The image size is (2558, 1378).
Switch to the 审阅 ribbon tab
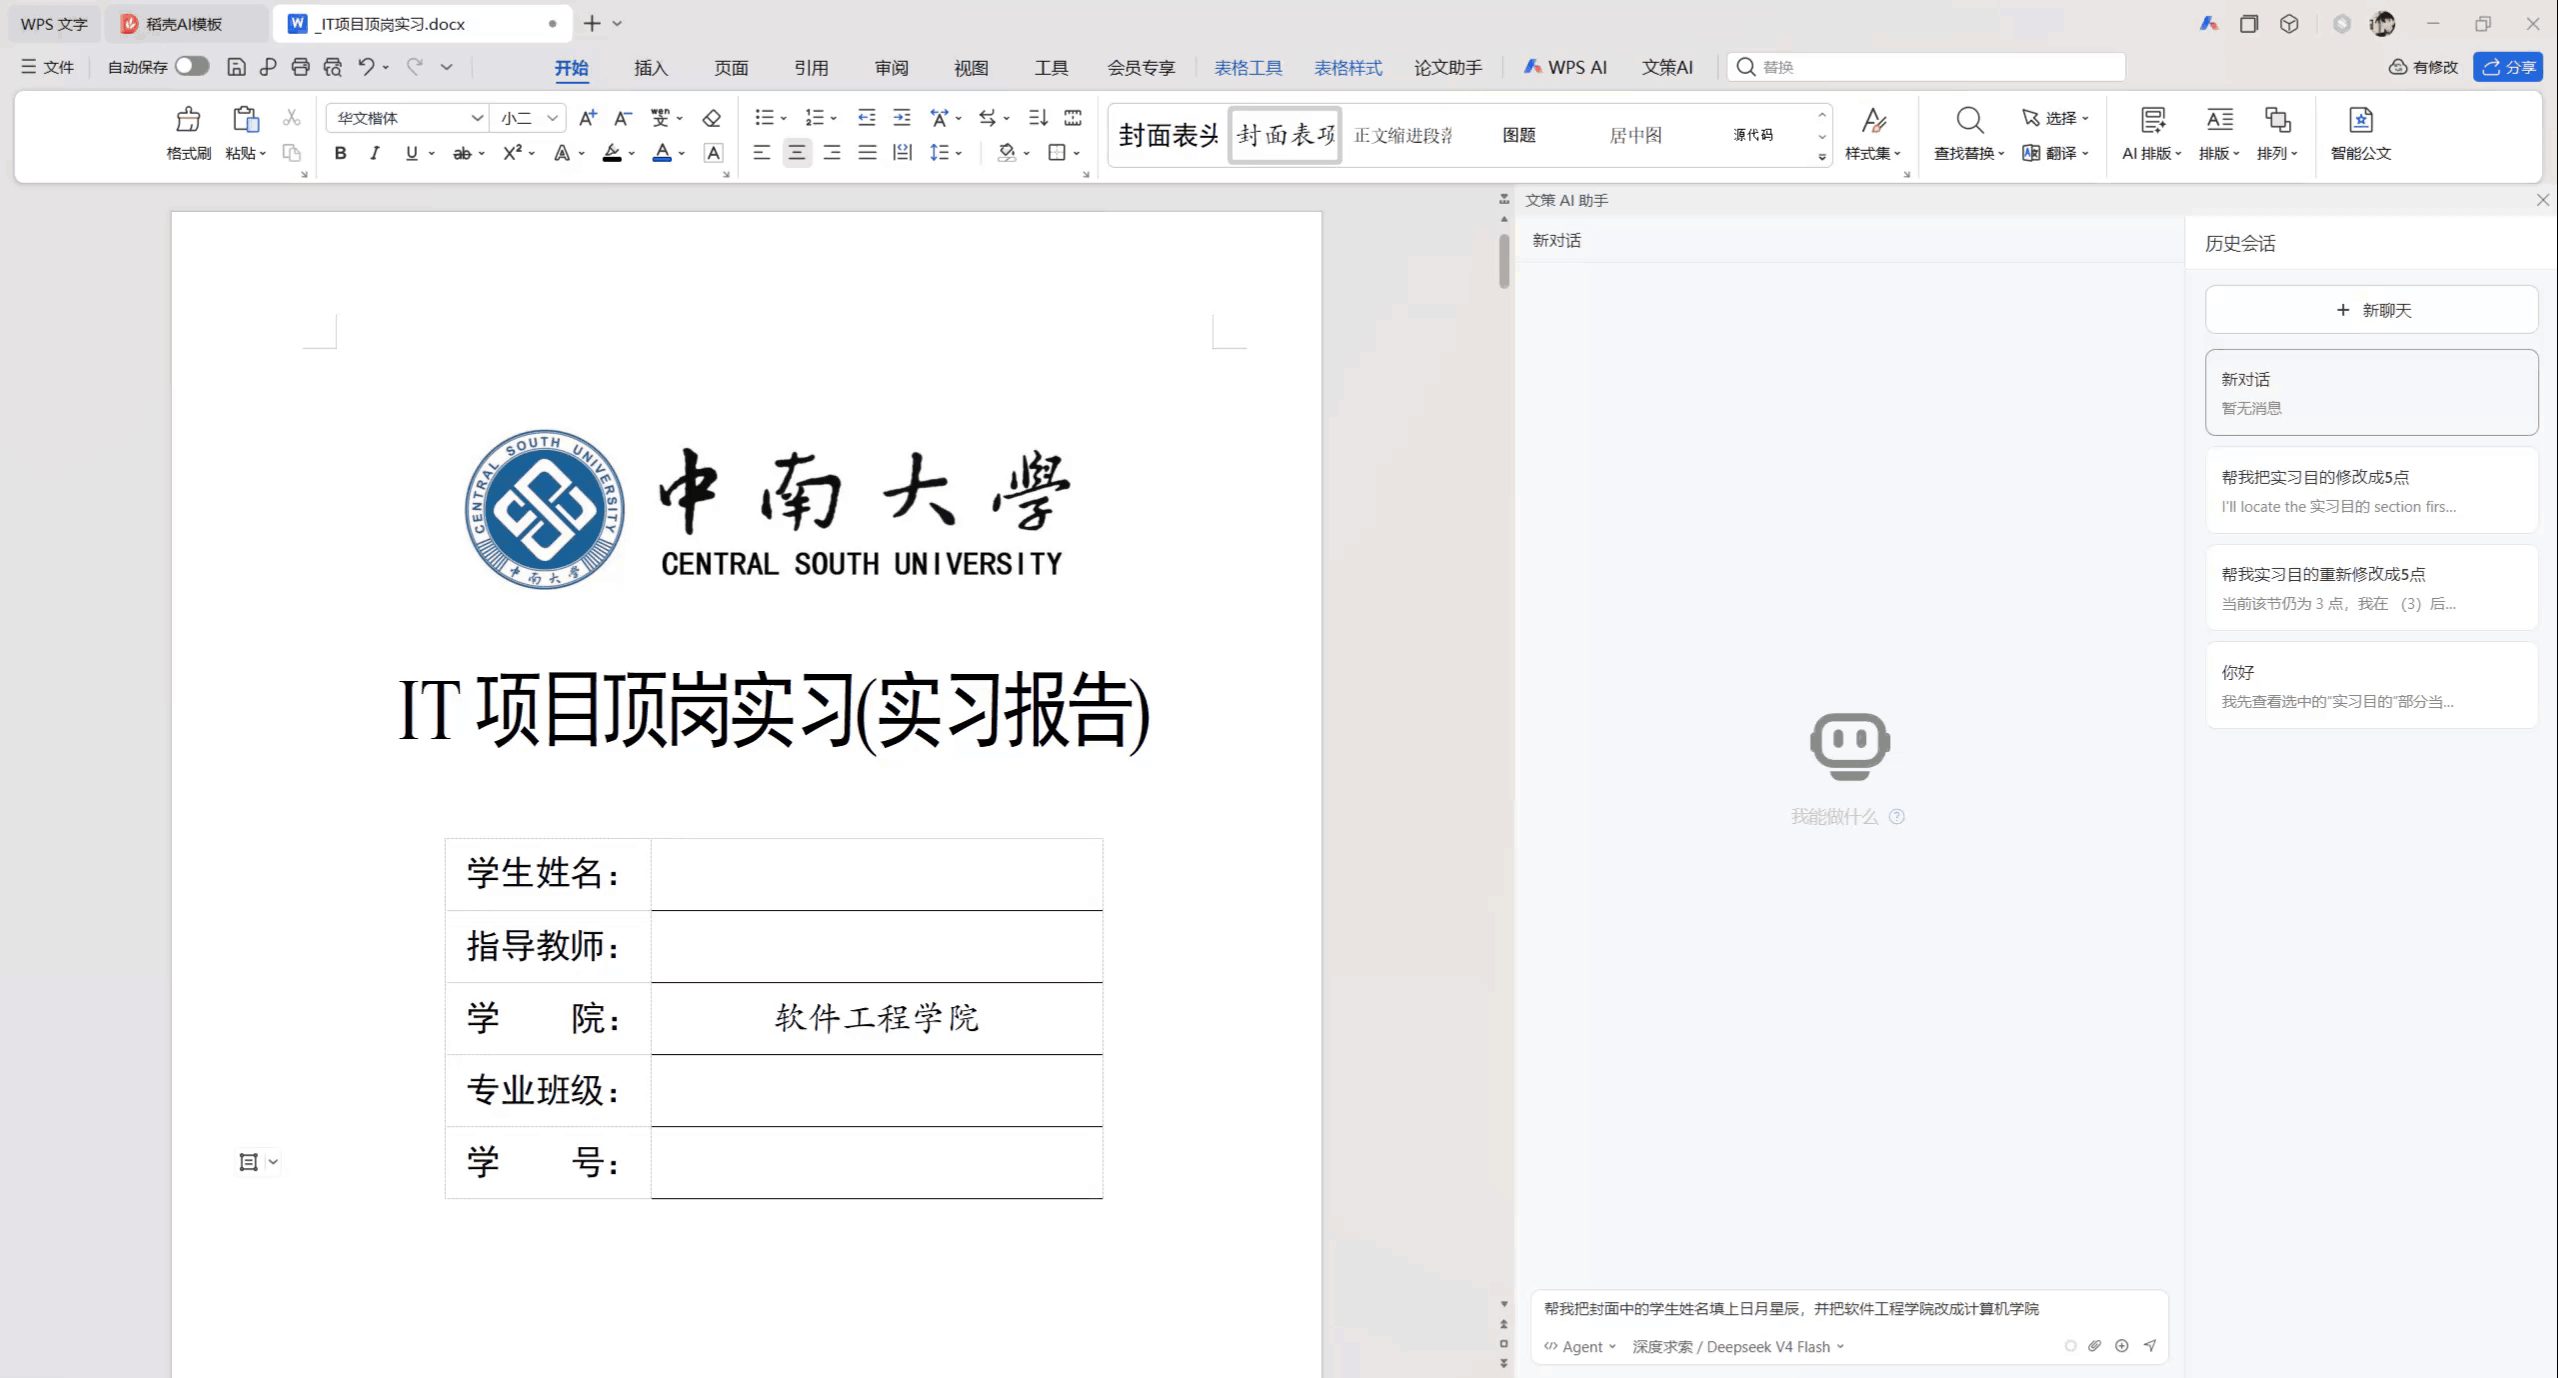coord(891,67)
